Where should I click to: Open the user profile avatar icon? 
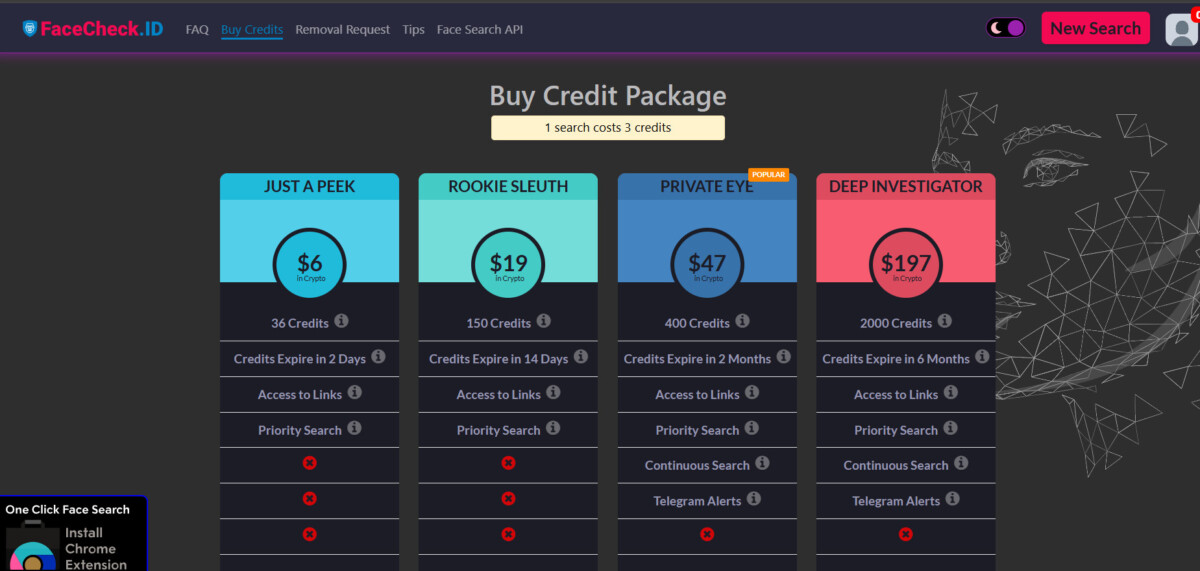pos(1181,29)
